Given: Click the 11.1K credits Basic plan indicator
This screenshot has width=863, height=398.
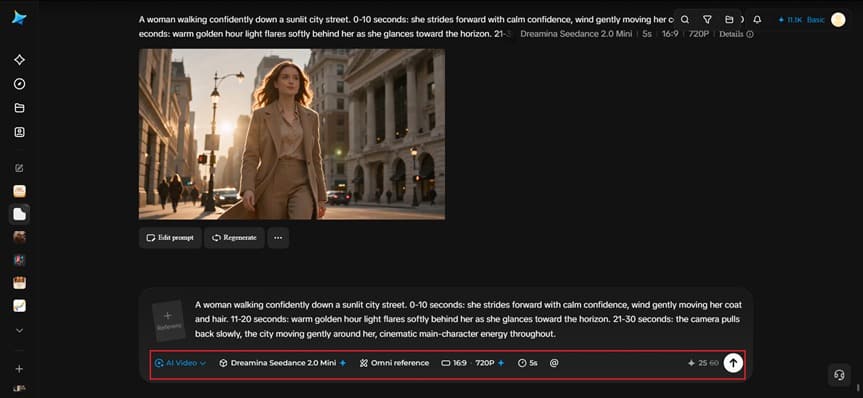Looking at the screenshot, I should pyautogui.click(x=801, y=20).
